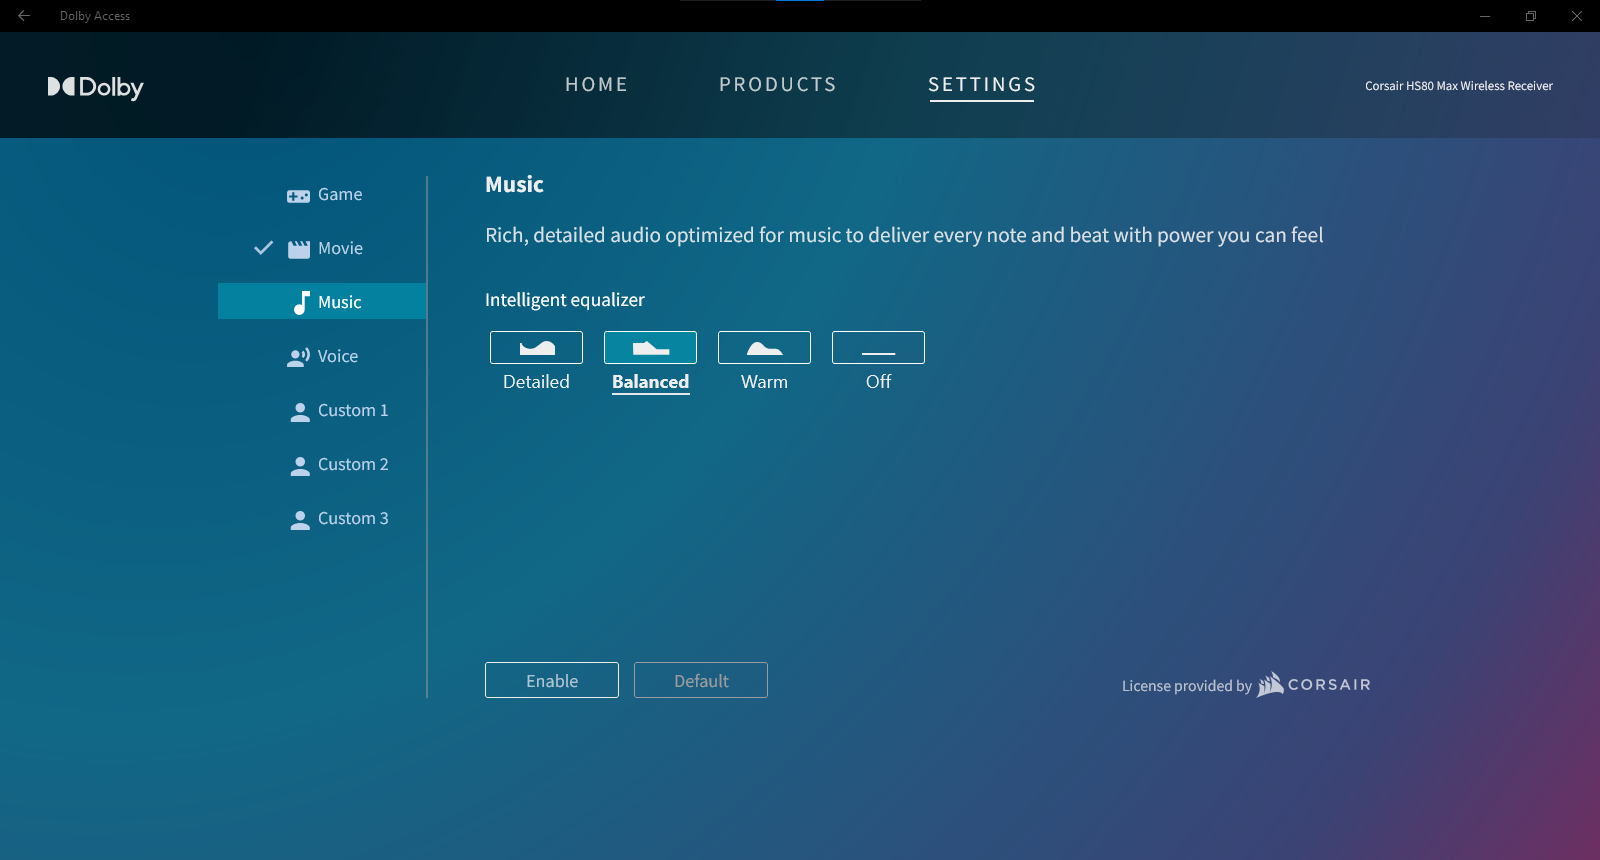Click the Default button

click(701, 680)
